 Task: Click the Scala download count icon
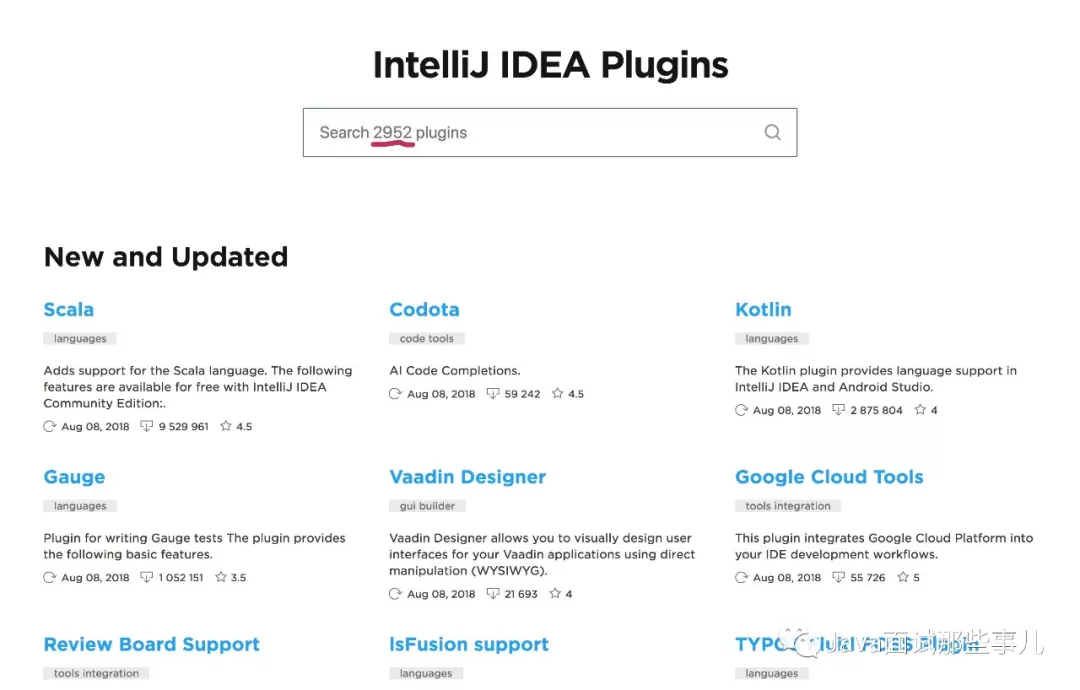[x=147, y=426]
